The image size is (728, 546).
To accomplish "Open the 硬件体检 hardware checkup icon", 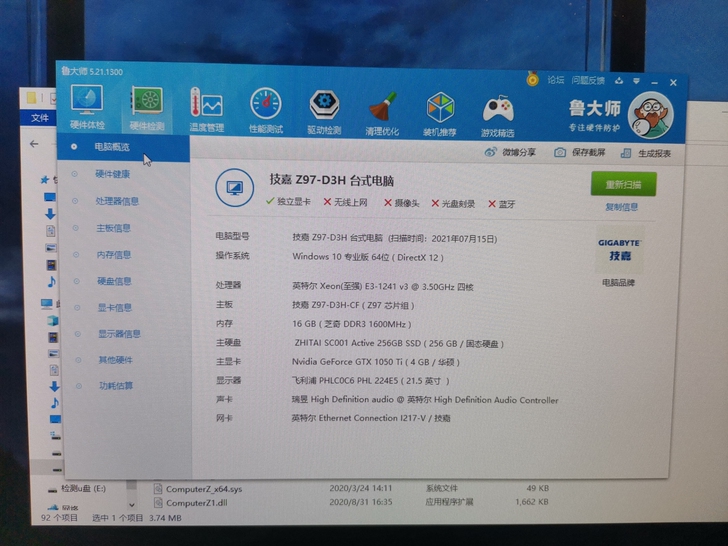I will click(x=87, y=107).
